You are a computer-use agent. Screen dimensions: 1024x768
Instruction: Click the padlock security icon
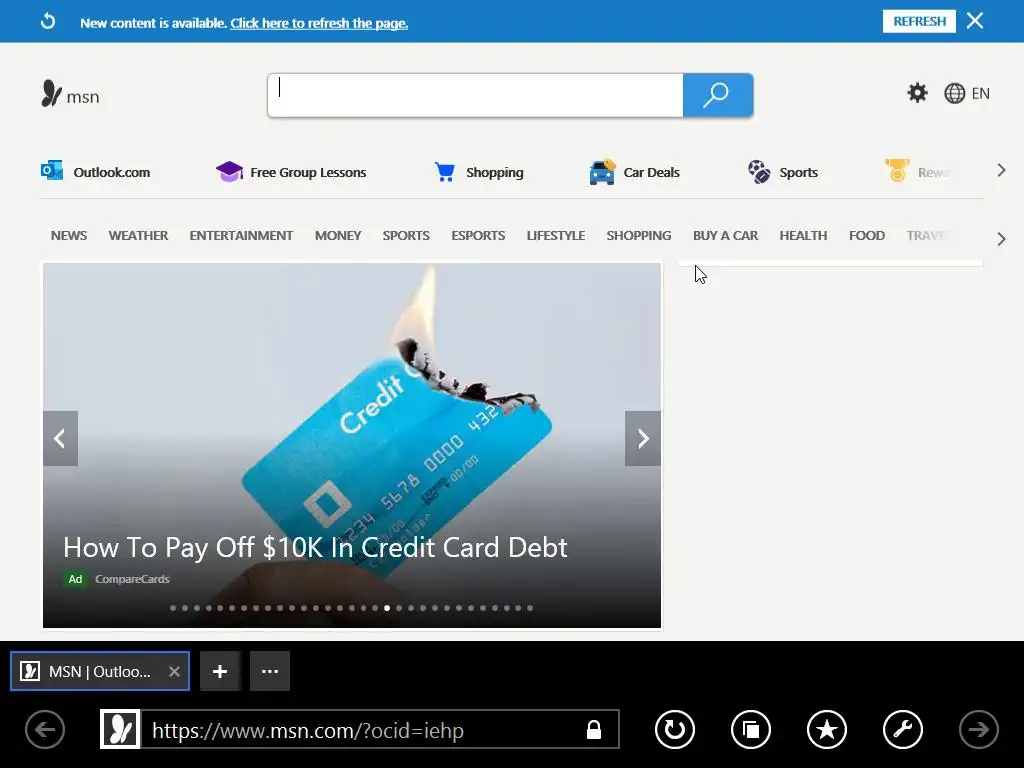pos(594,729)
